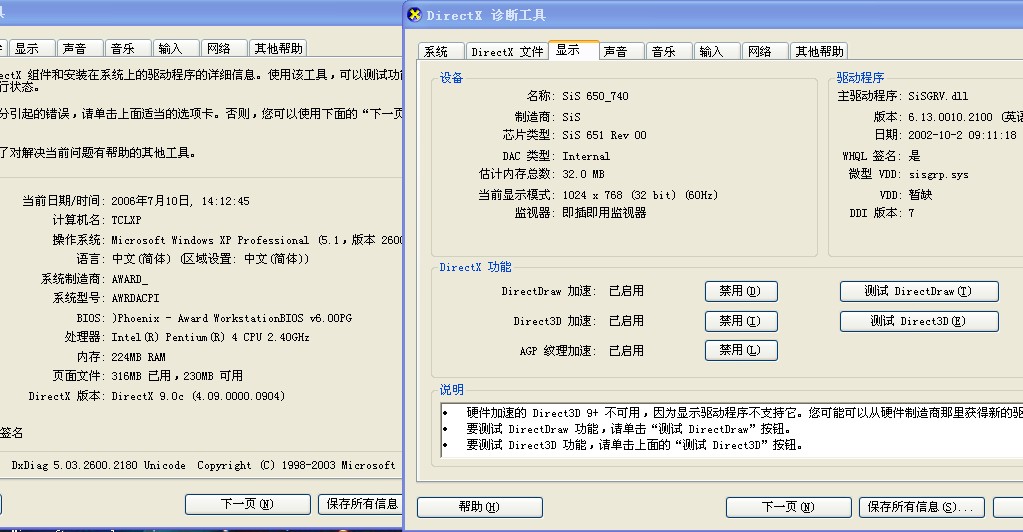Click DirectX 9.0c version text

pyautogui.click(x=198, y=396)
